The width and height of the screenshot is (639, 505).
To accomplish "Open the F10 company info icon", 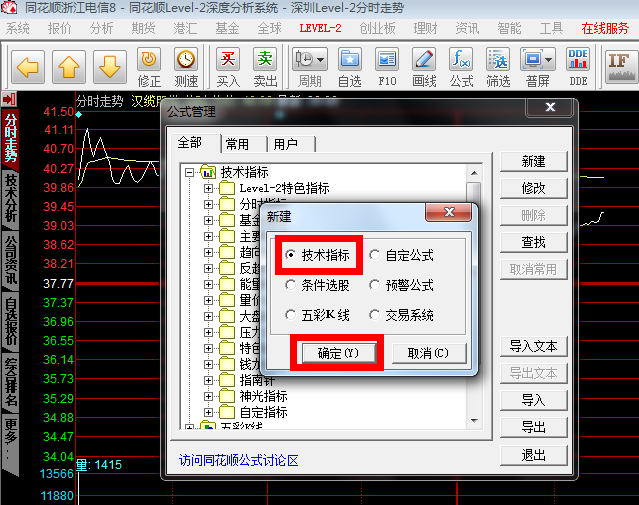I will point(387,66).
